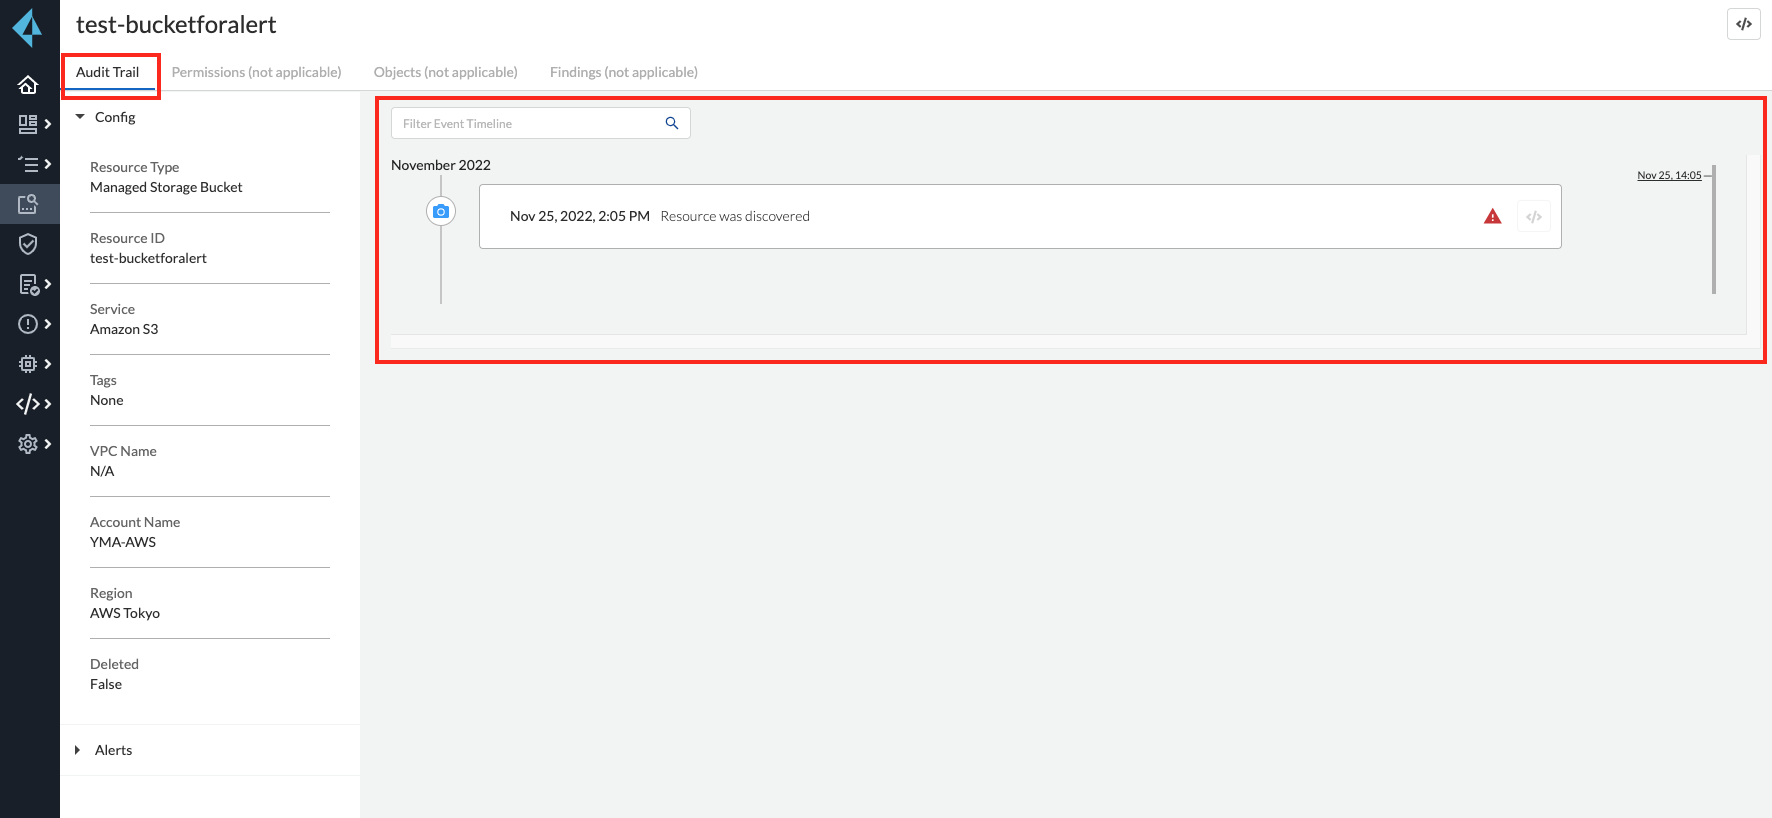
Task: Click the blue app logo in the sidebar
Action: coord(28,27)
